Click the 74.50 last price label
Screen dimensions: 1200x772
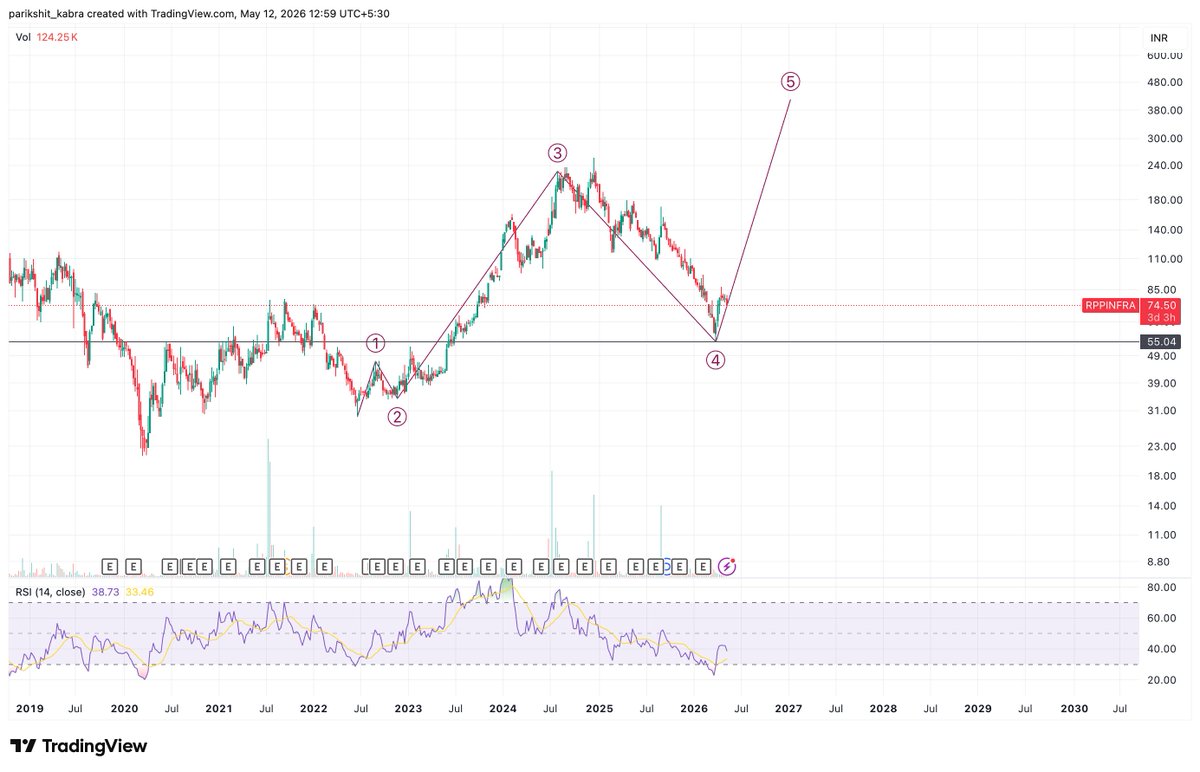click(1161, 305)
